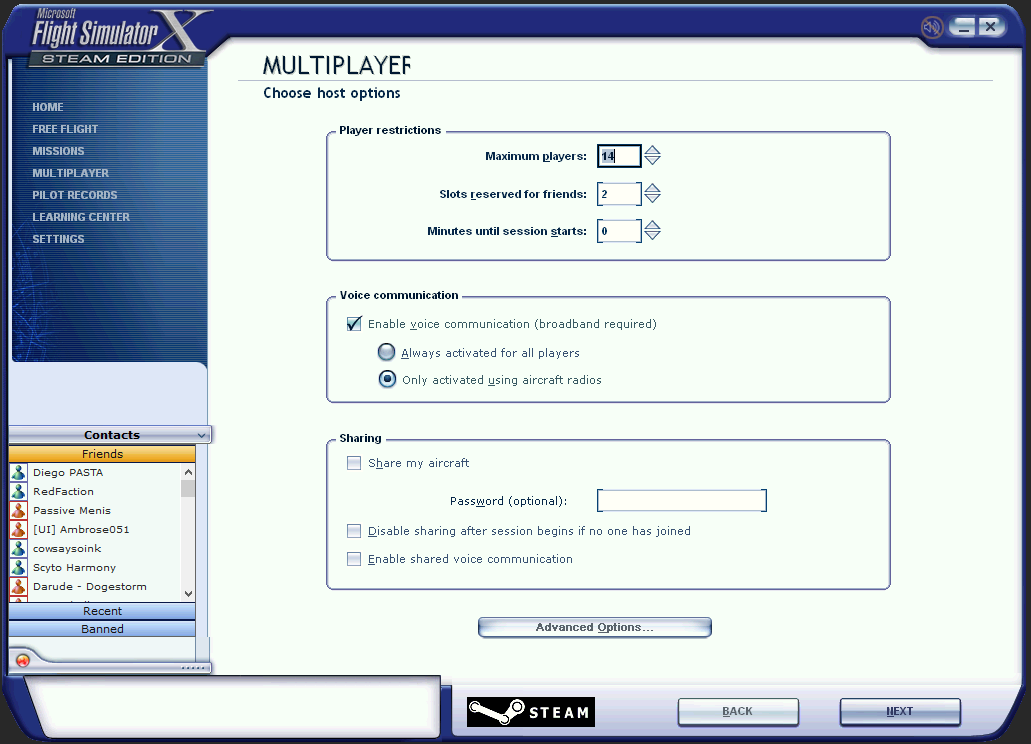Click Scyto Harmony's friend status icon
The width and height of the screenshot is (1031, 744).
[18, 568]
